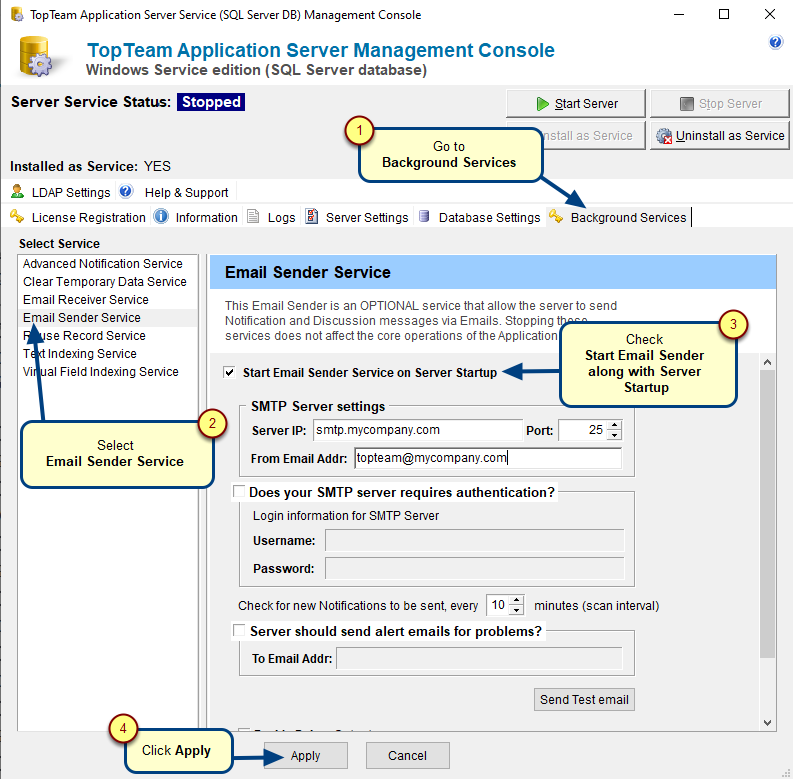Click the Port number field
Screen dimensions: 793x779
(583, 430)
